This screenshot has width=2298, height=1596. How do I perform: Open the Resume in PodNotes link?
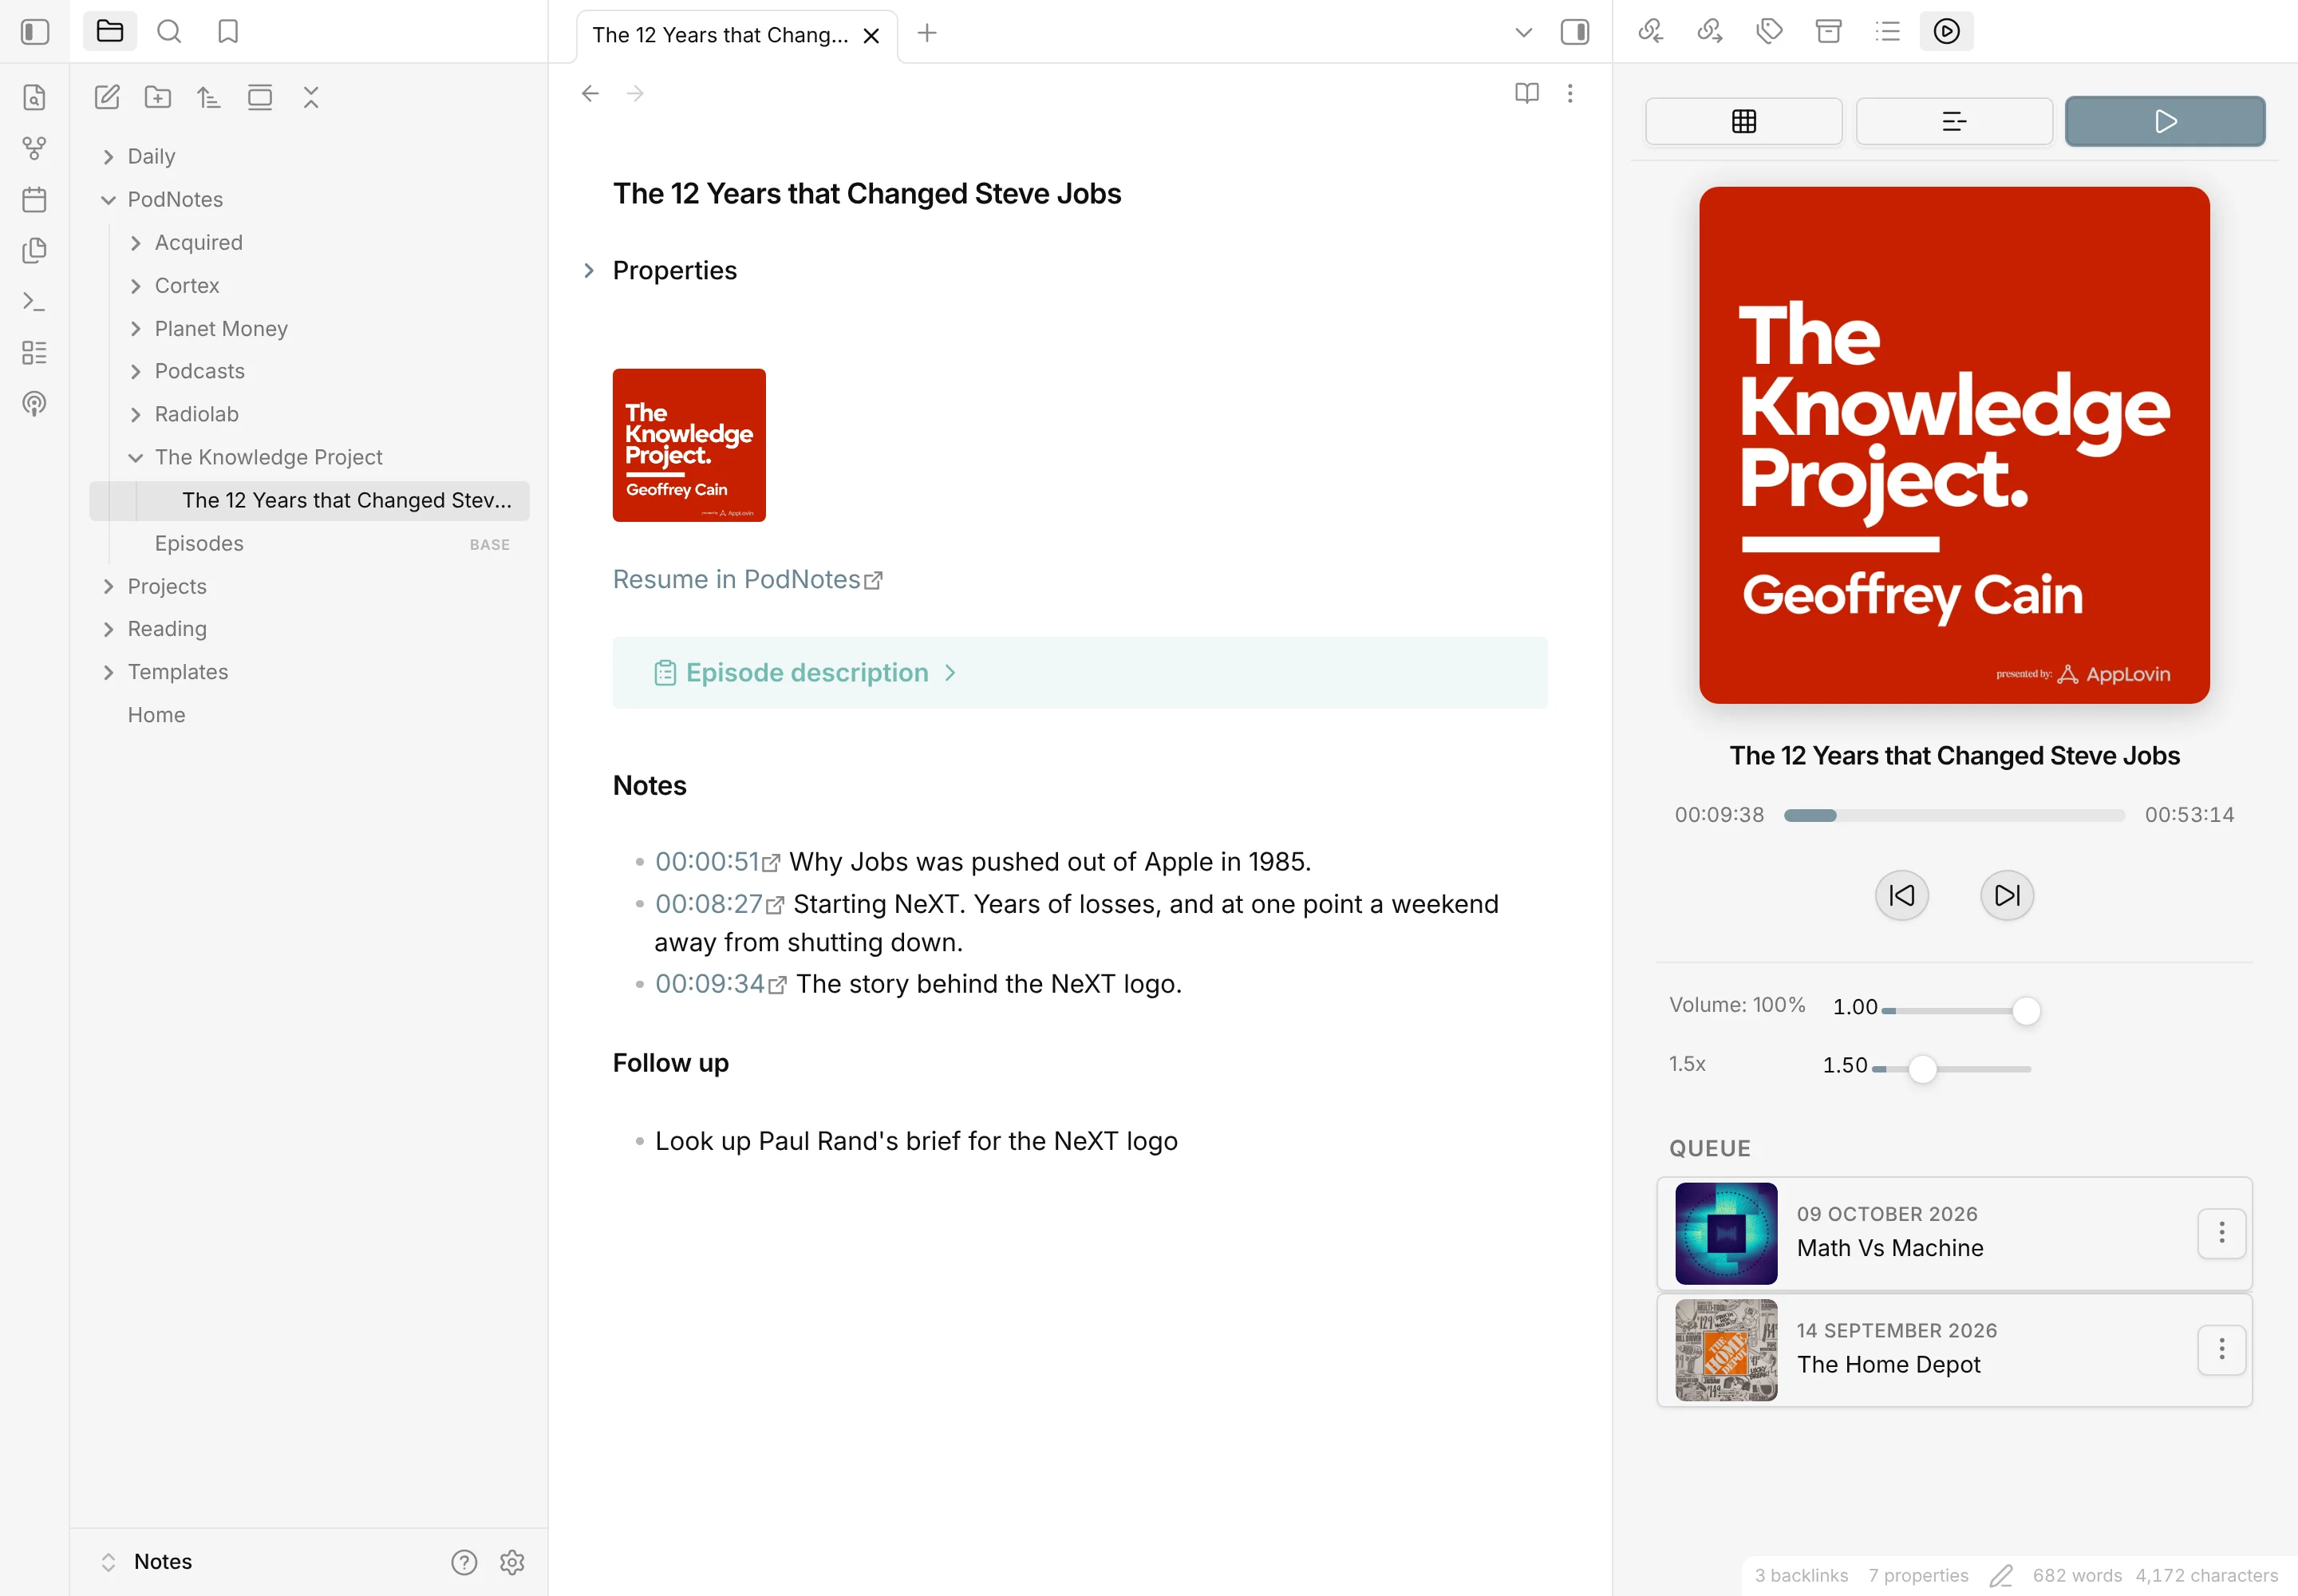pyautogui.click(x=747, y=580)
